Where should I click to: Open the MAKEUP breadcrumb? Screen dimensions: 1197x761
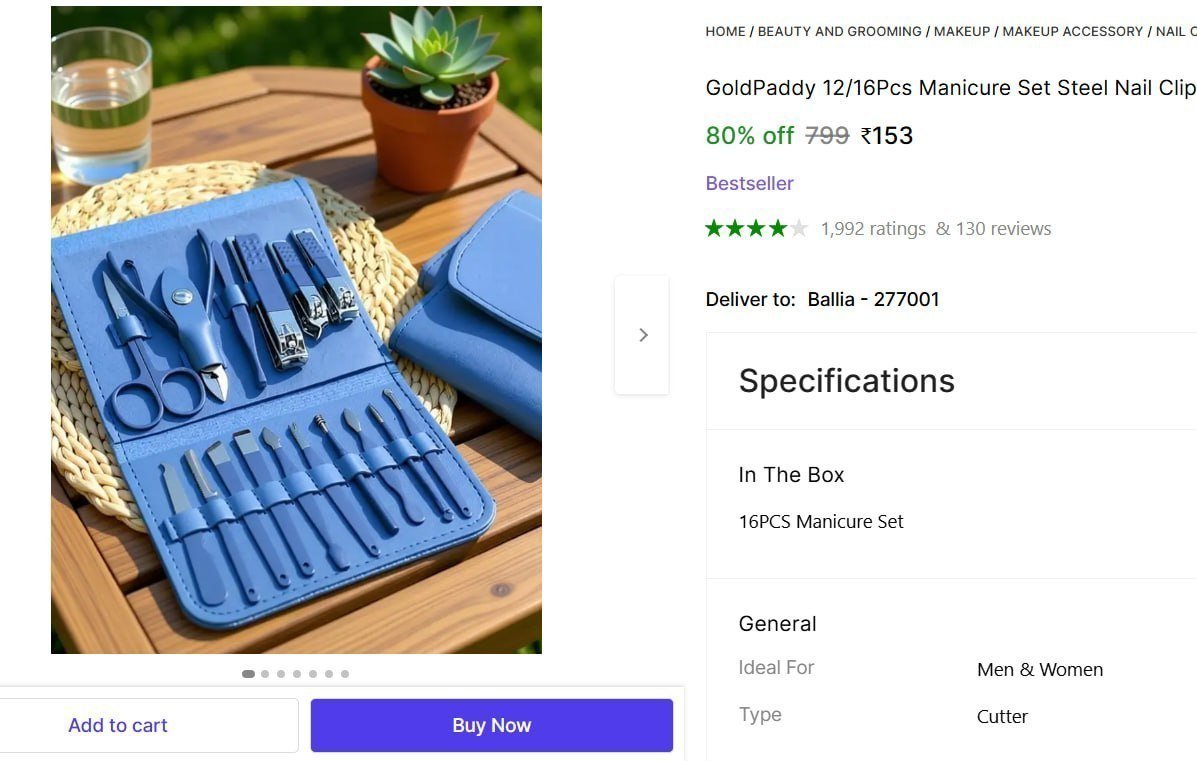click(x=961, y=31)
